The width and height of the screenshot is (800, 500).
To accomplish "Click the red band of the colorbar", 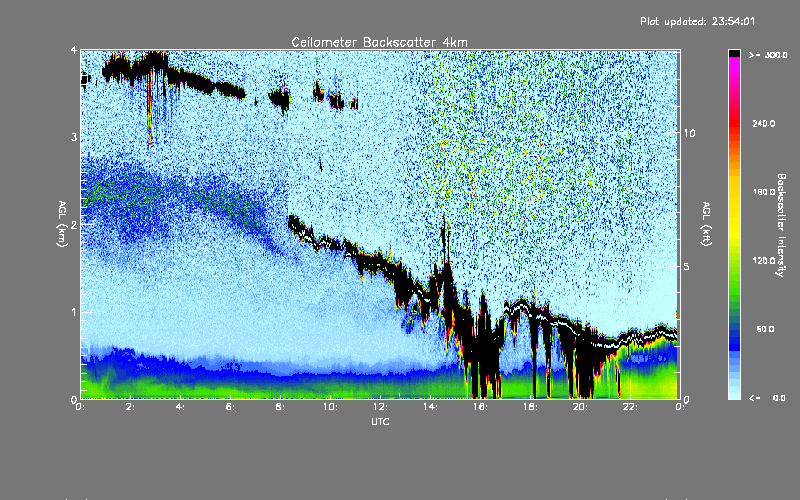I will [734, 122].
